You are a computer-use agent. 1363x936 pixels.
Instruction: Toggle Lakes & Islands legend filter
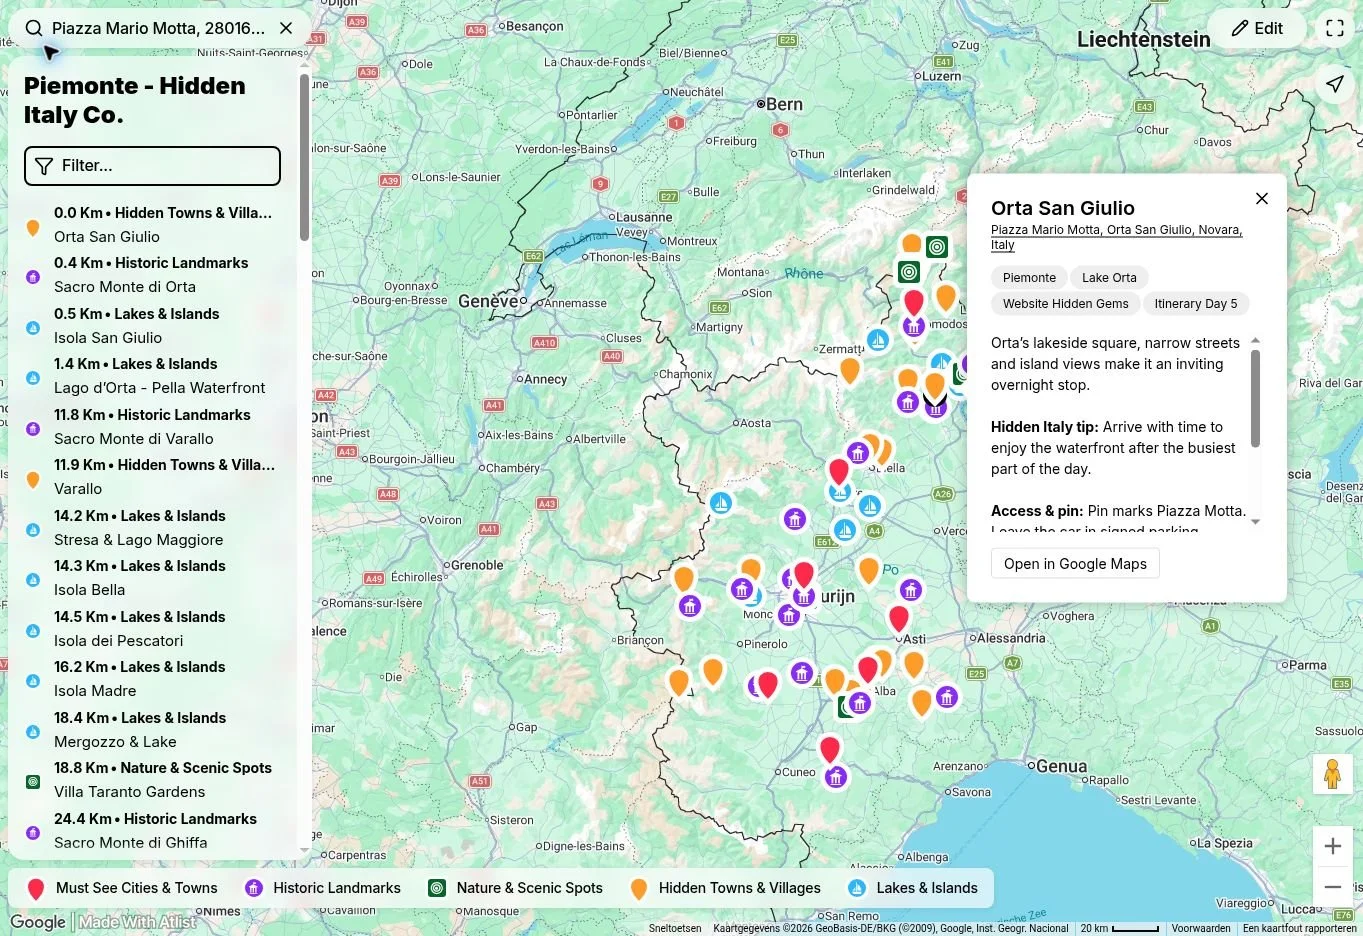[x=912, y=888]
